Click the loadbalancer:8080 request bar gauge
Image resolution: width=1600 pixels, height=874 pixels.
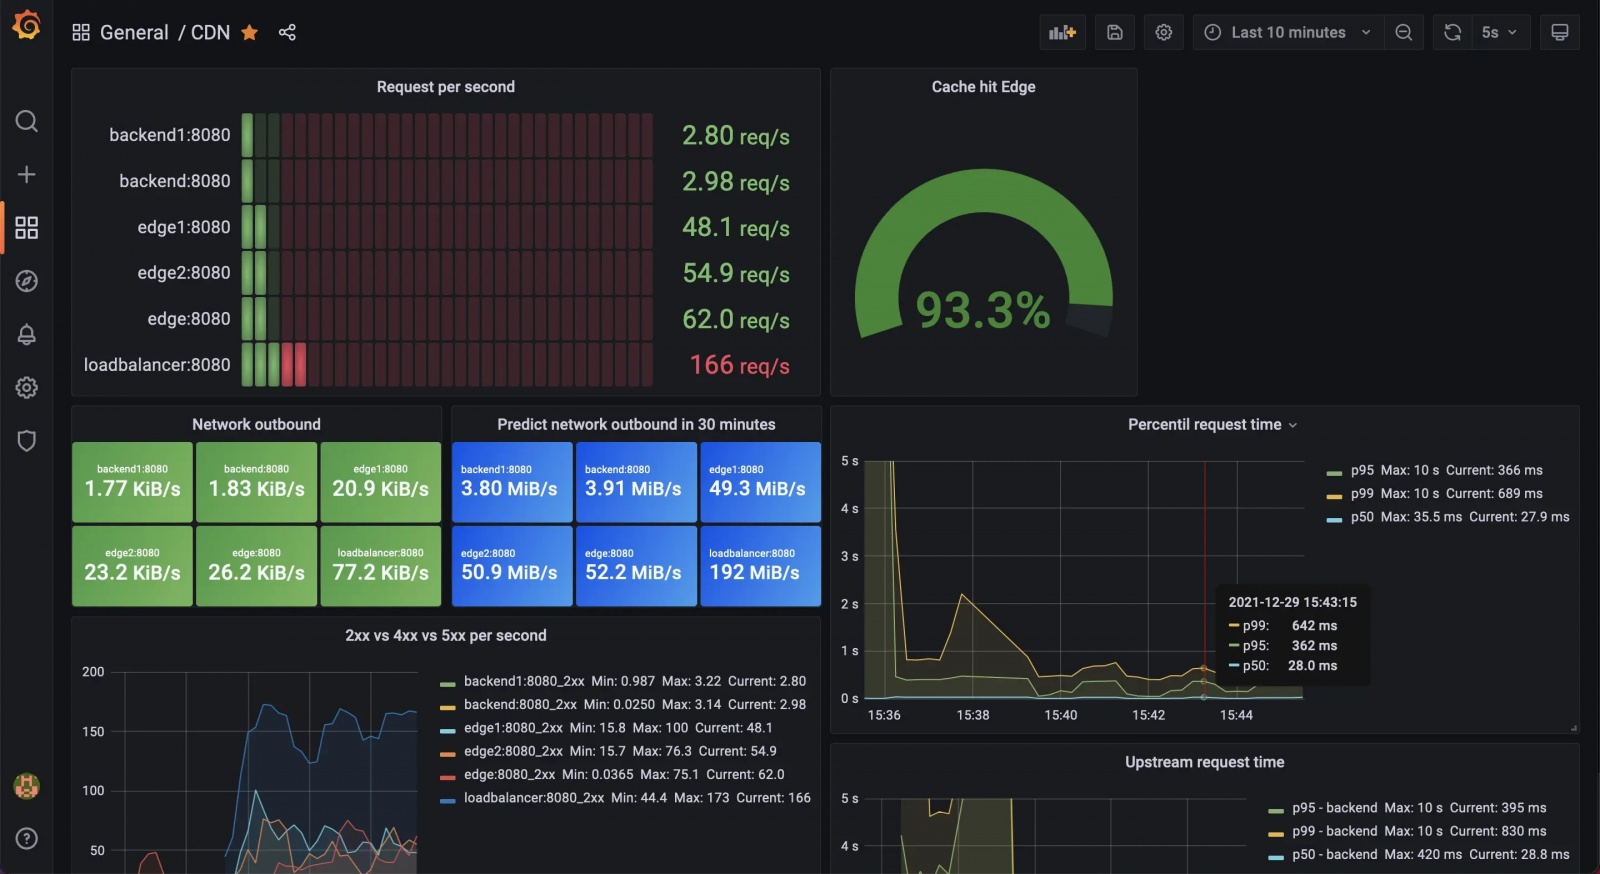[447, 365]
